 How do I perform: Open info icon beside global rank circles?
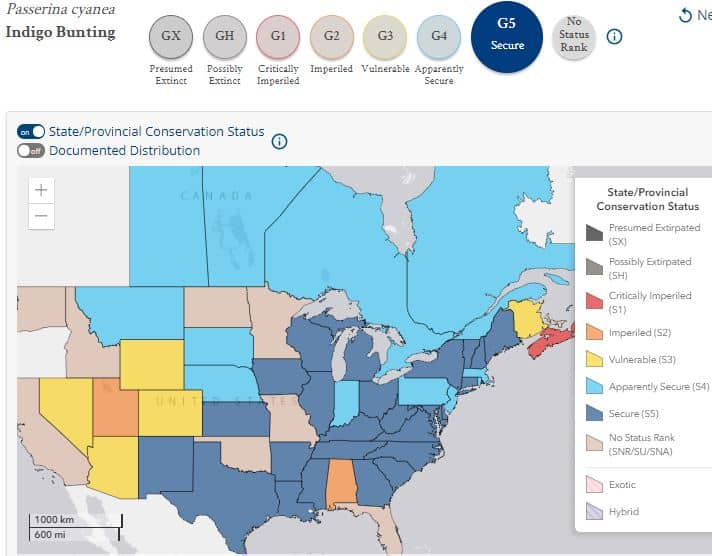click(614, 36)
